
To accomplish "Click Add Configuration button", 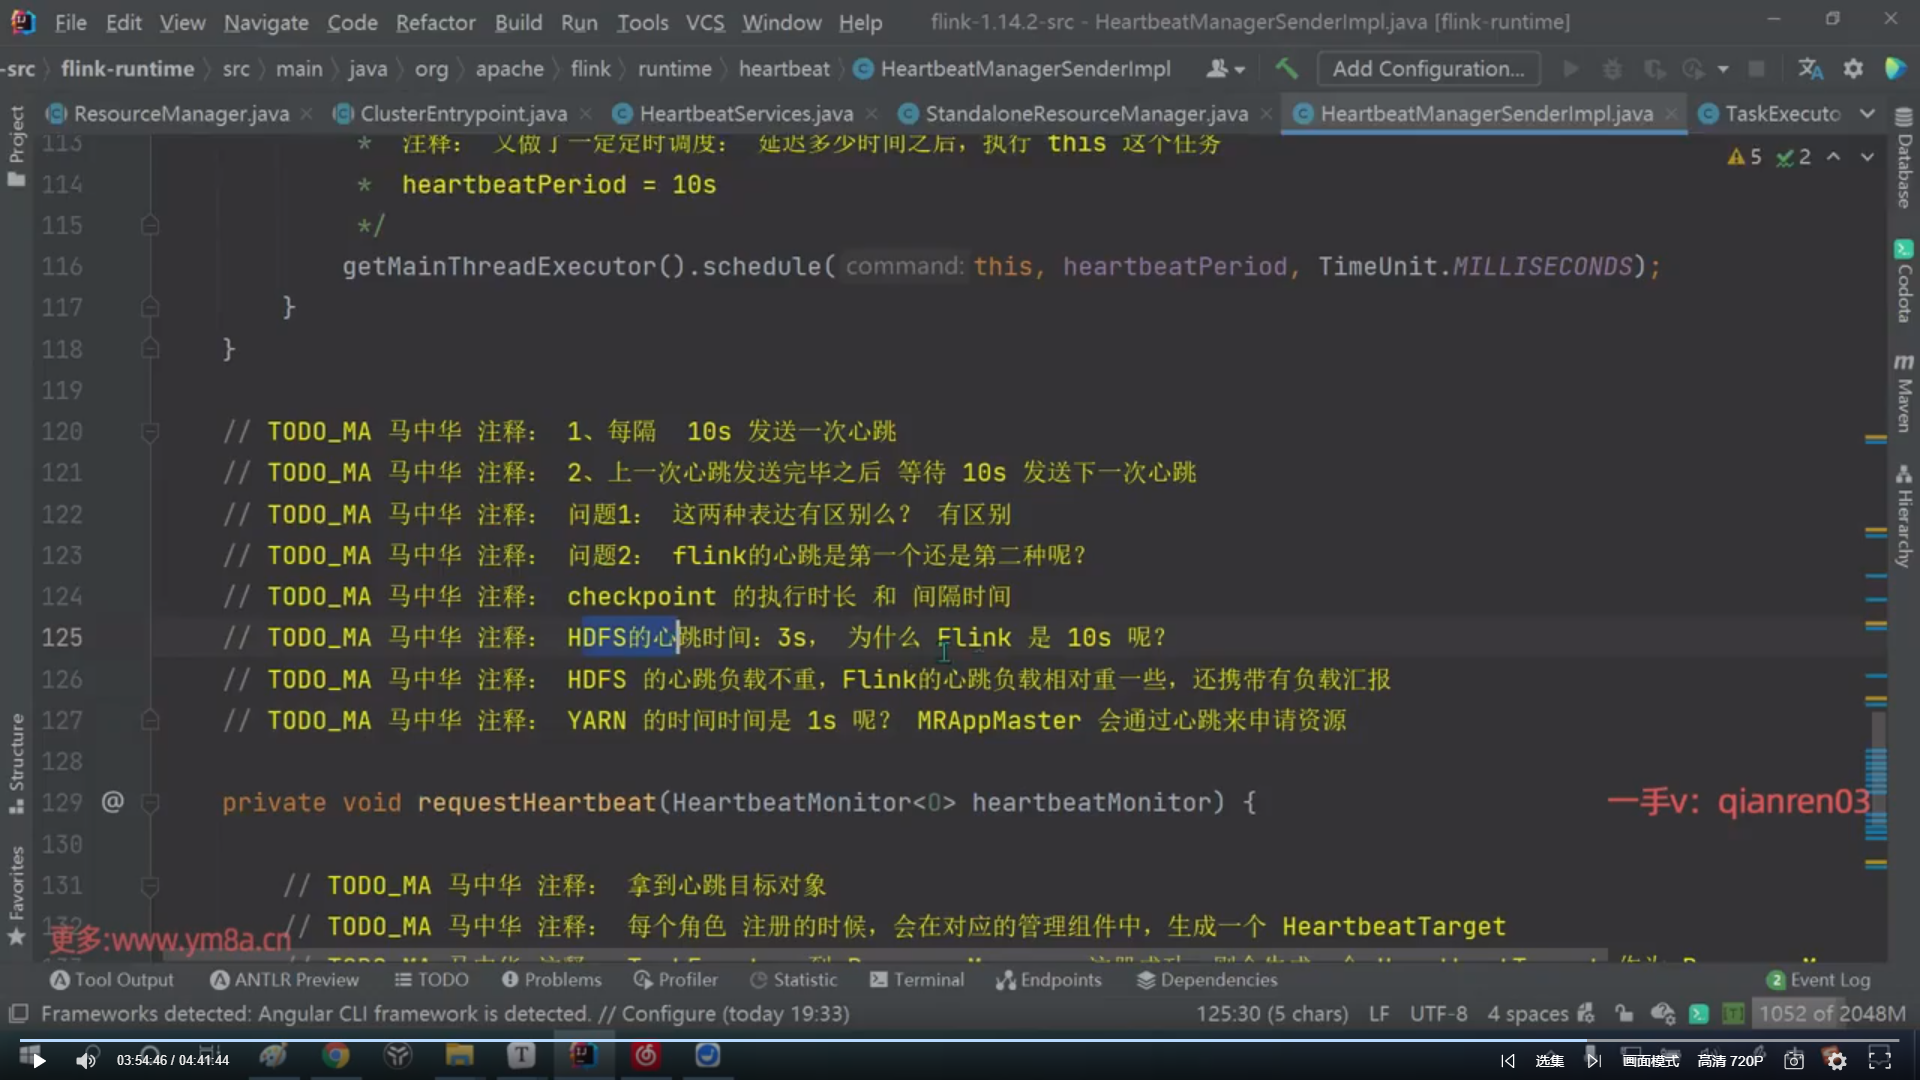I will click(x=1428, y=69).
